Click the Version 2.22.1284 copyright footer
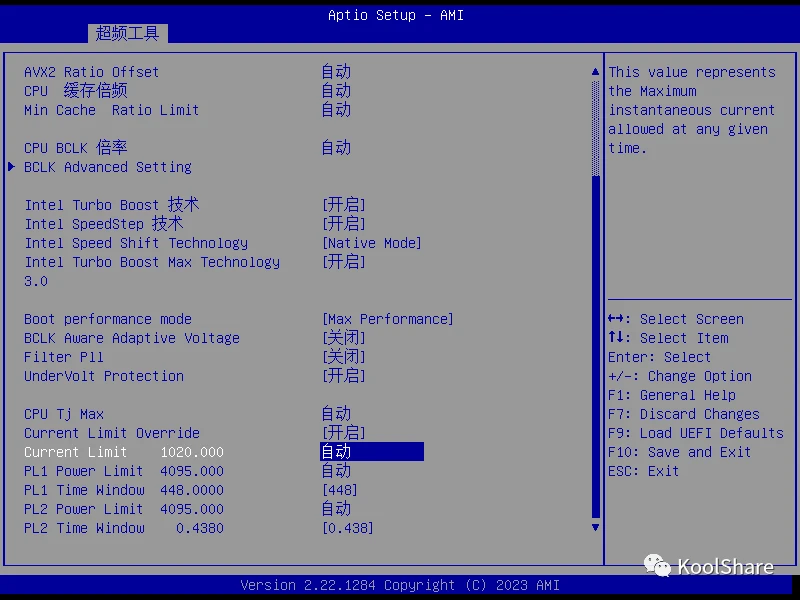 (x=400, y=585)
